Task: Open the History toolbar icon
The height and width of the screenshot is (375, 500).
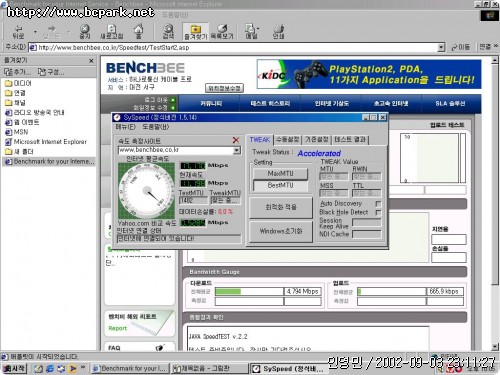Action: tap(222, 31)
